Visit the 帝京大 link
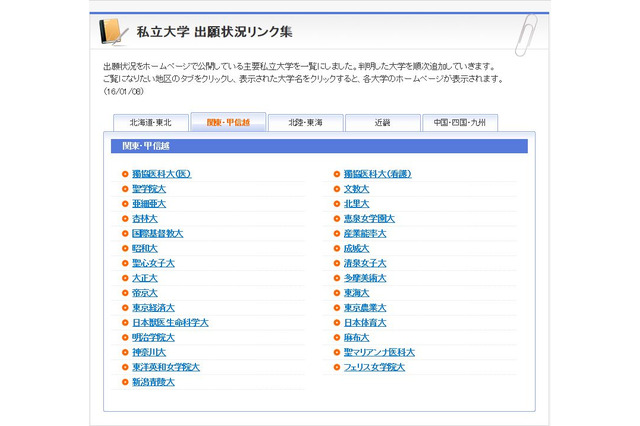Viewport: 640px width, 426px height. coord(145,293)
